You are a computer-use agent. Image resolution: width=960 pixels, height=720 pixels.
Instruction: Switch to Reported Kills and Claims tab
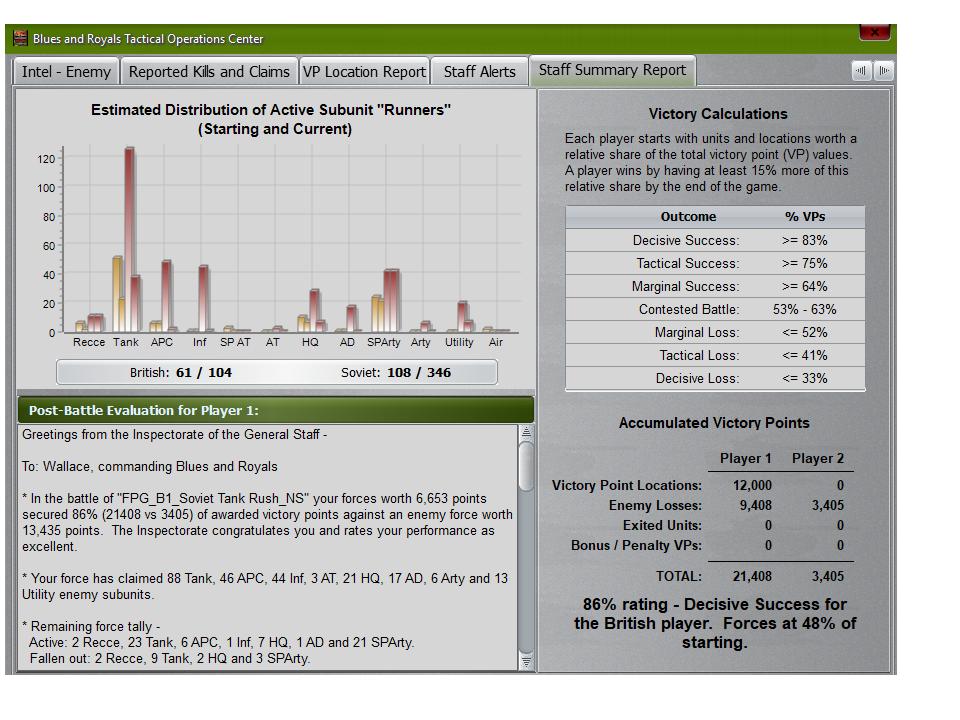(209, 72)
